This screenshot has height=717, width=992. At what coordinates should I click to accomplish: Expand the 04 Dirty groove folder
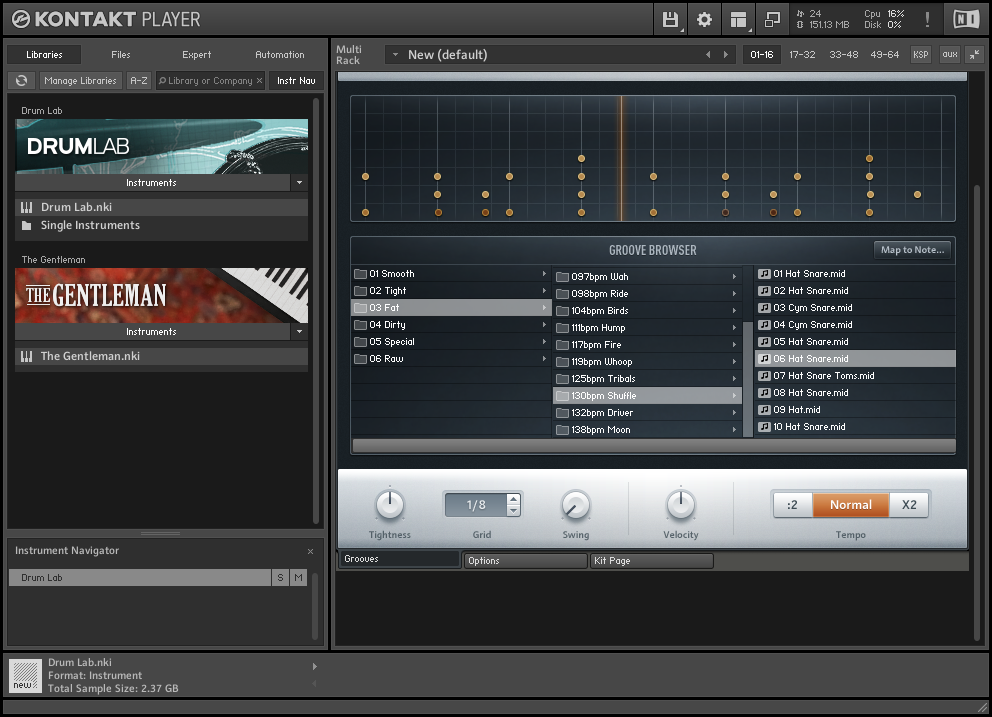[x=544, y=325]
